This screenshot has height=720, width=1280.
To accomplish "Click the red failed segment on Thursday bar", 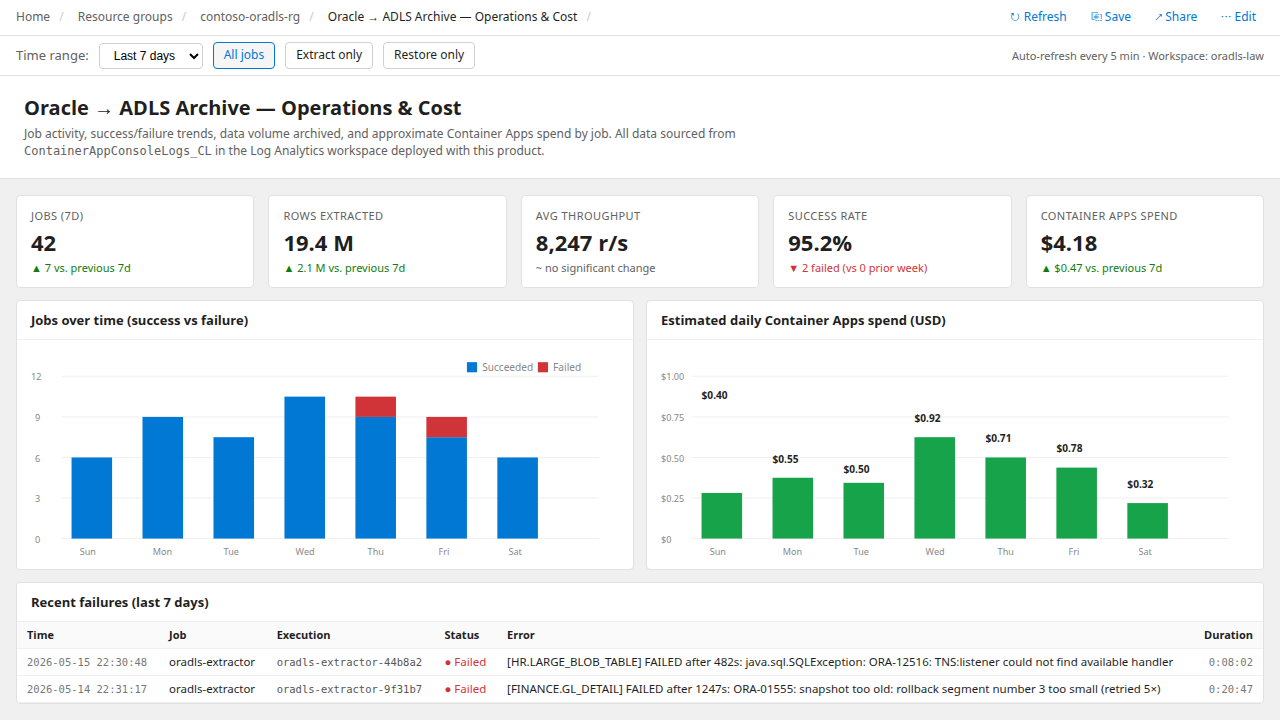I will point(375,407).
